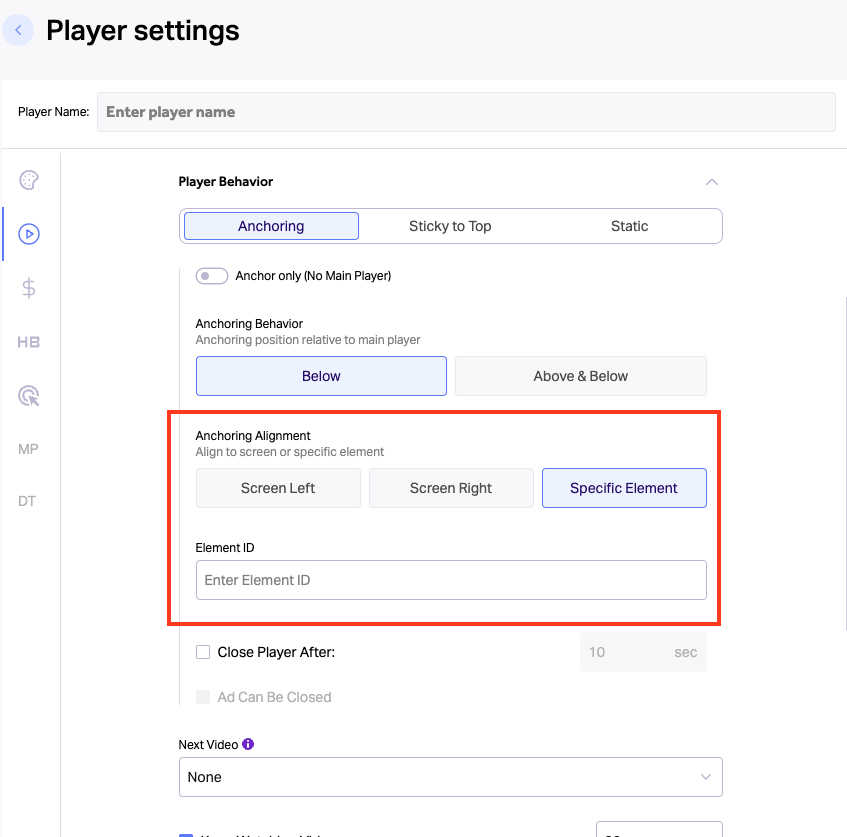Open the play-circle player section in sidebar

(29, 234)
